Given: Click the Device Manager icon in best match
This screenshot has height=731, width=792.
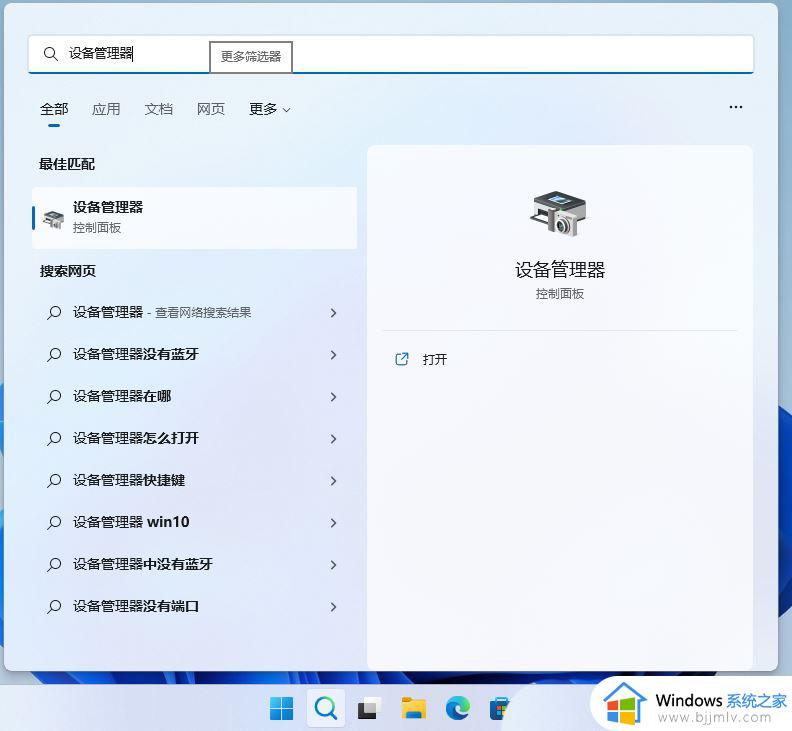Looking at the screenshot, I should click(53, 220).
